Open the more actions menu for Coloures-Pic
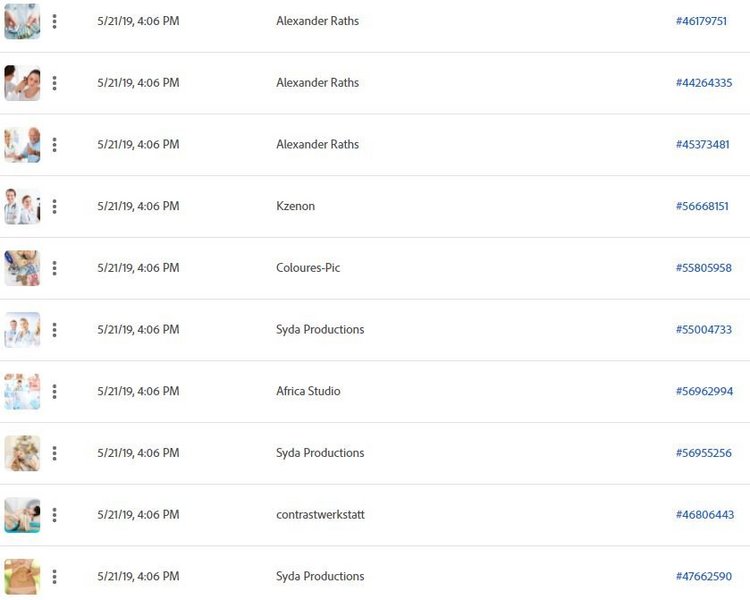The image size is (750, 600). click(55, 268)
